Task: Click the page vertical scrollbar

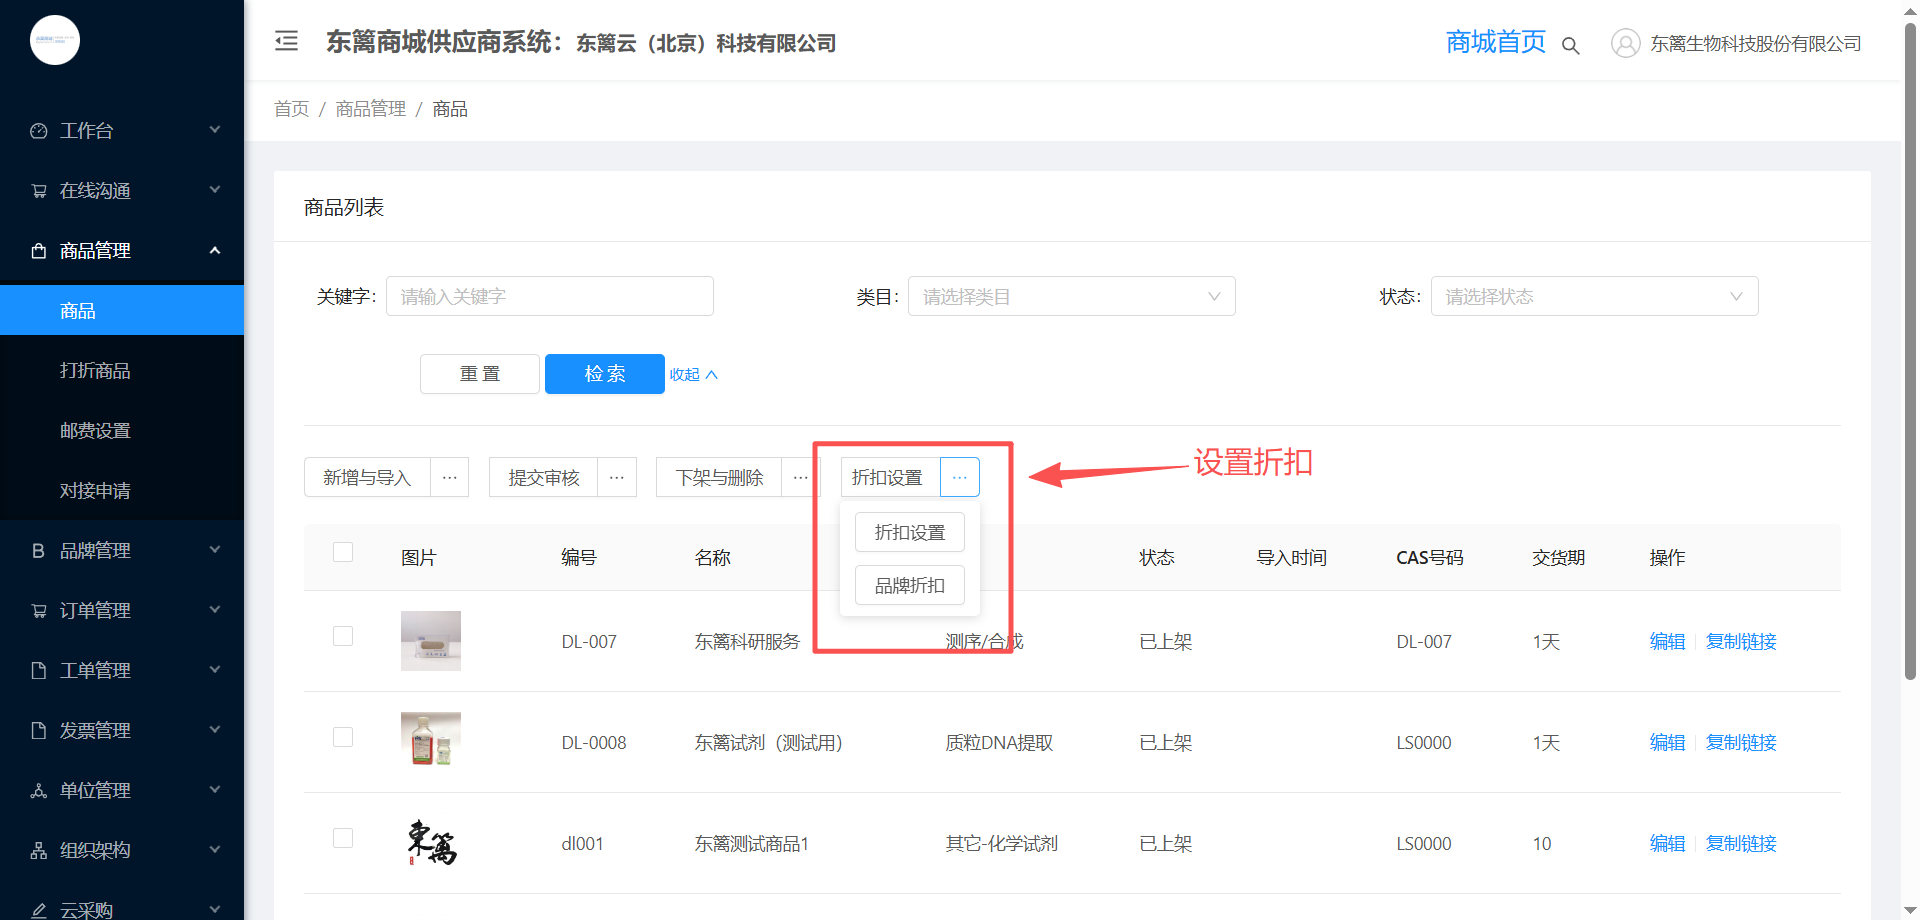Action: pyautogui.click(x=1910, y=350)
